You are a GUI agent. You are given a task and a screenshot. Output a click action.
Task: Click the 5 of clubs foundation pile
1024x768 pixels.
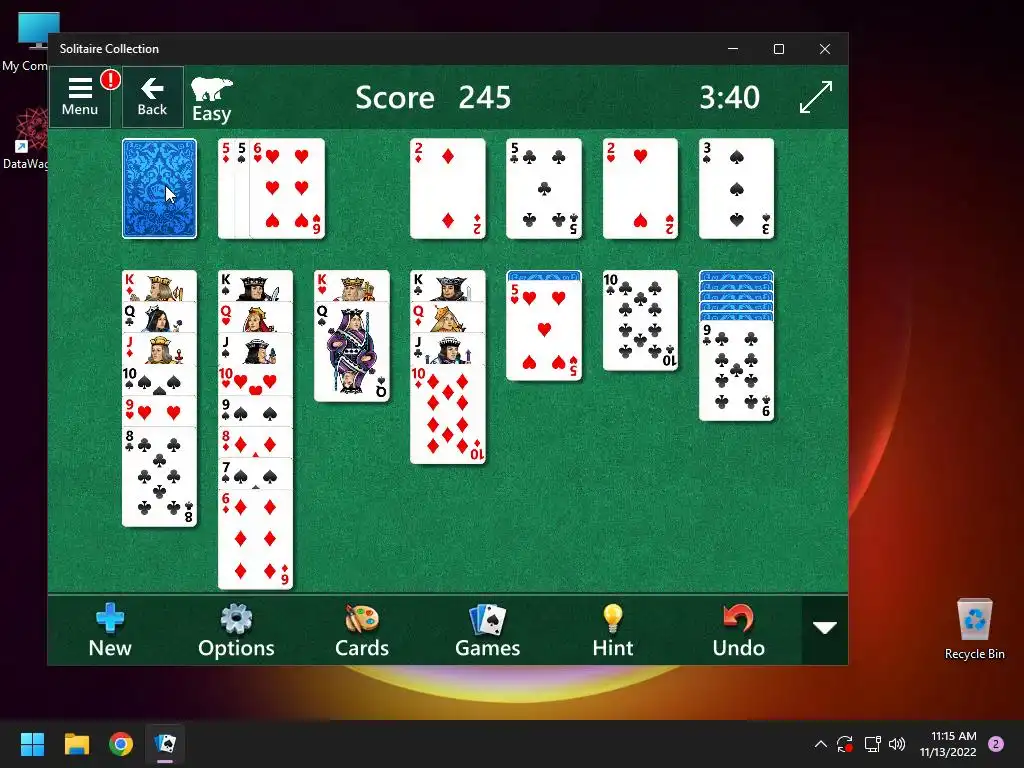pyautogui.click(x=544, y=188)
